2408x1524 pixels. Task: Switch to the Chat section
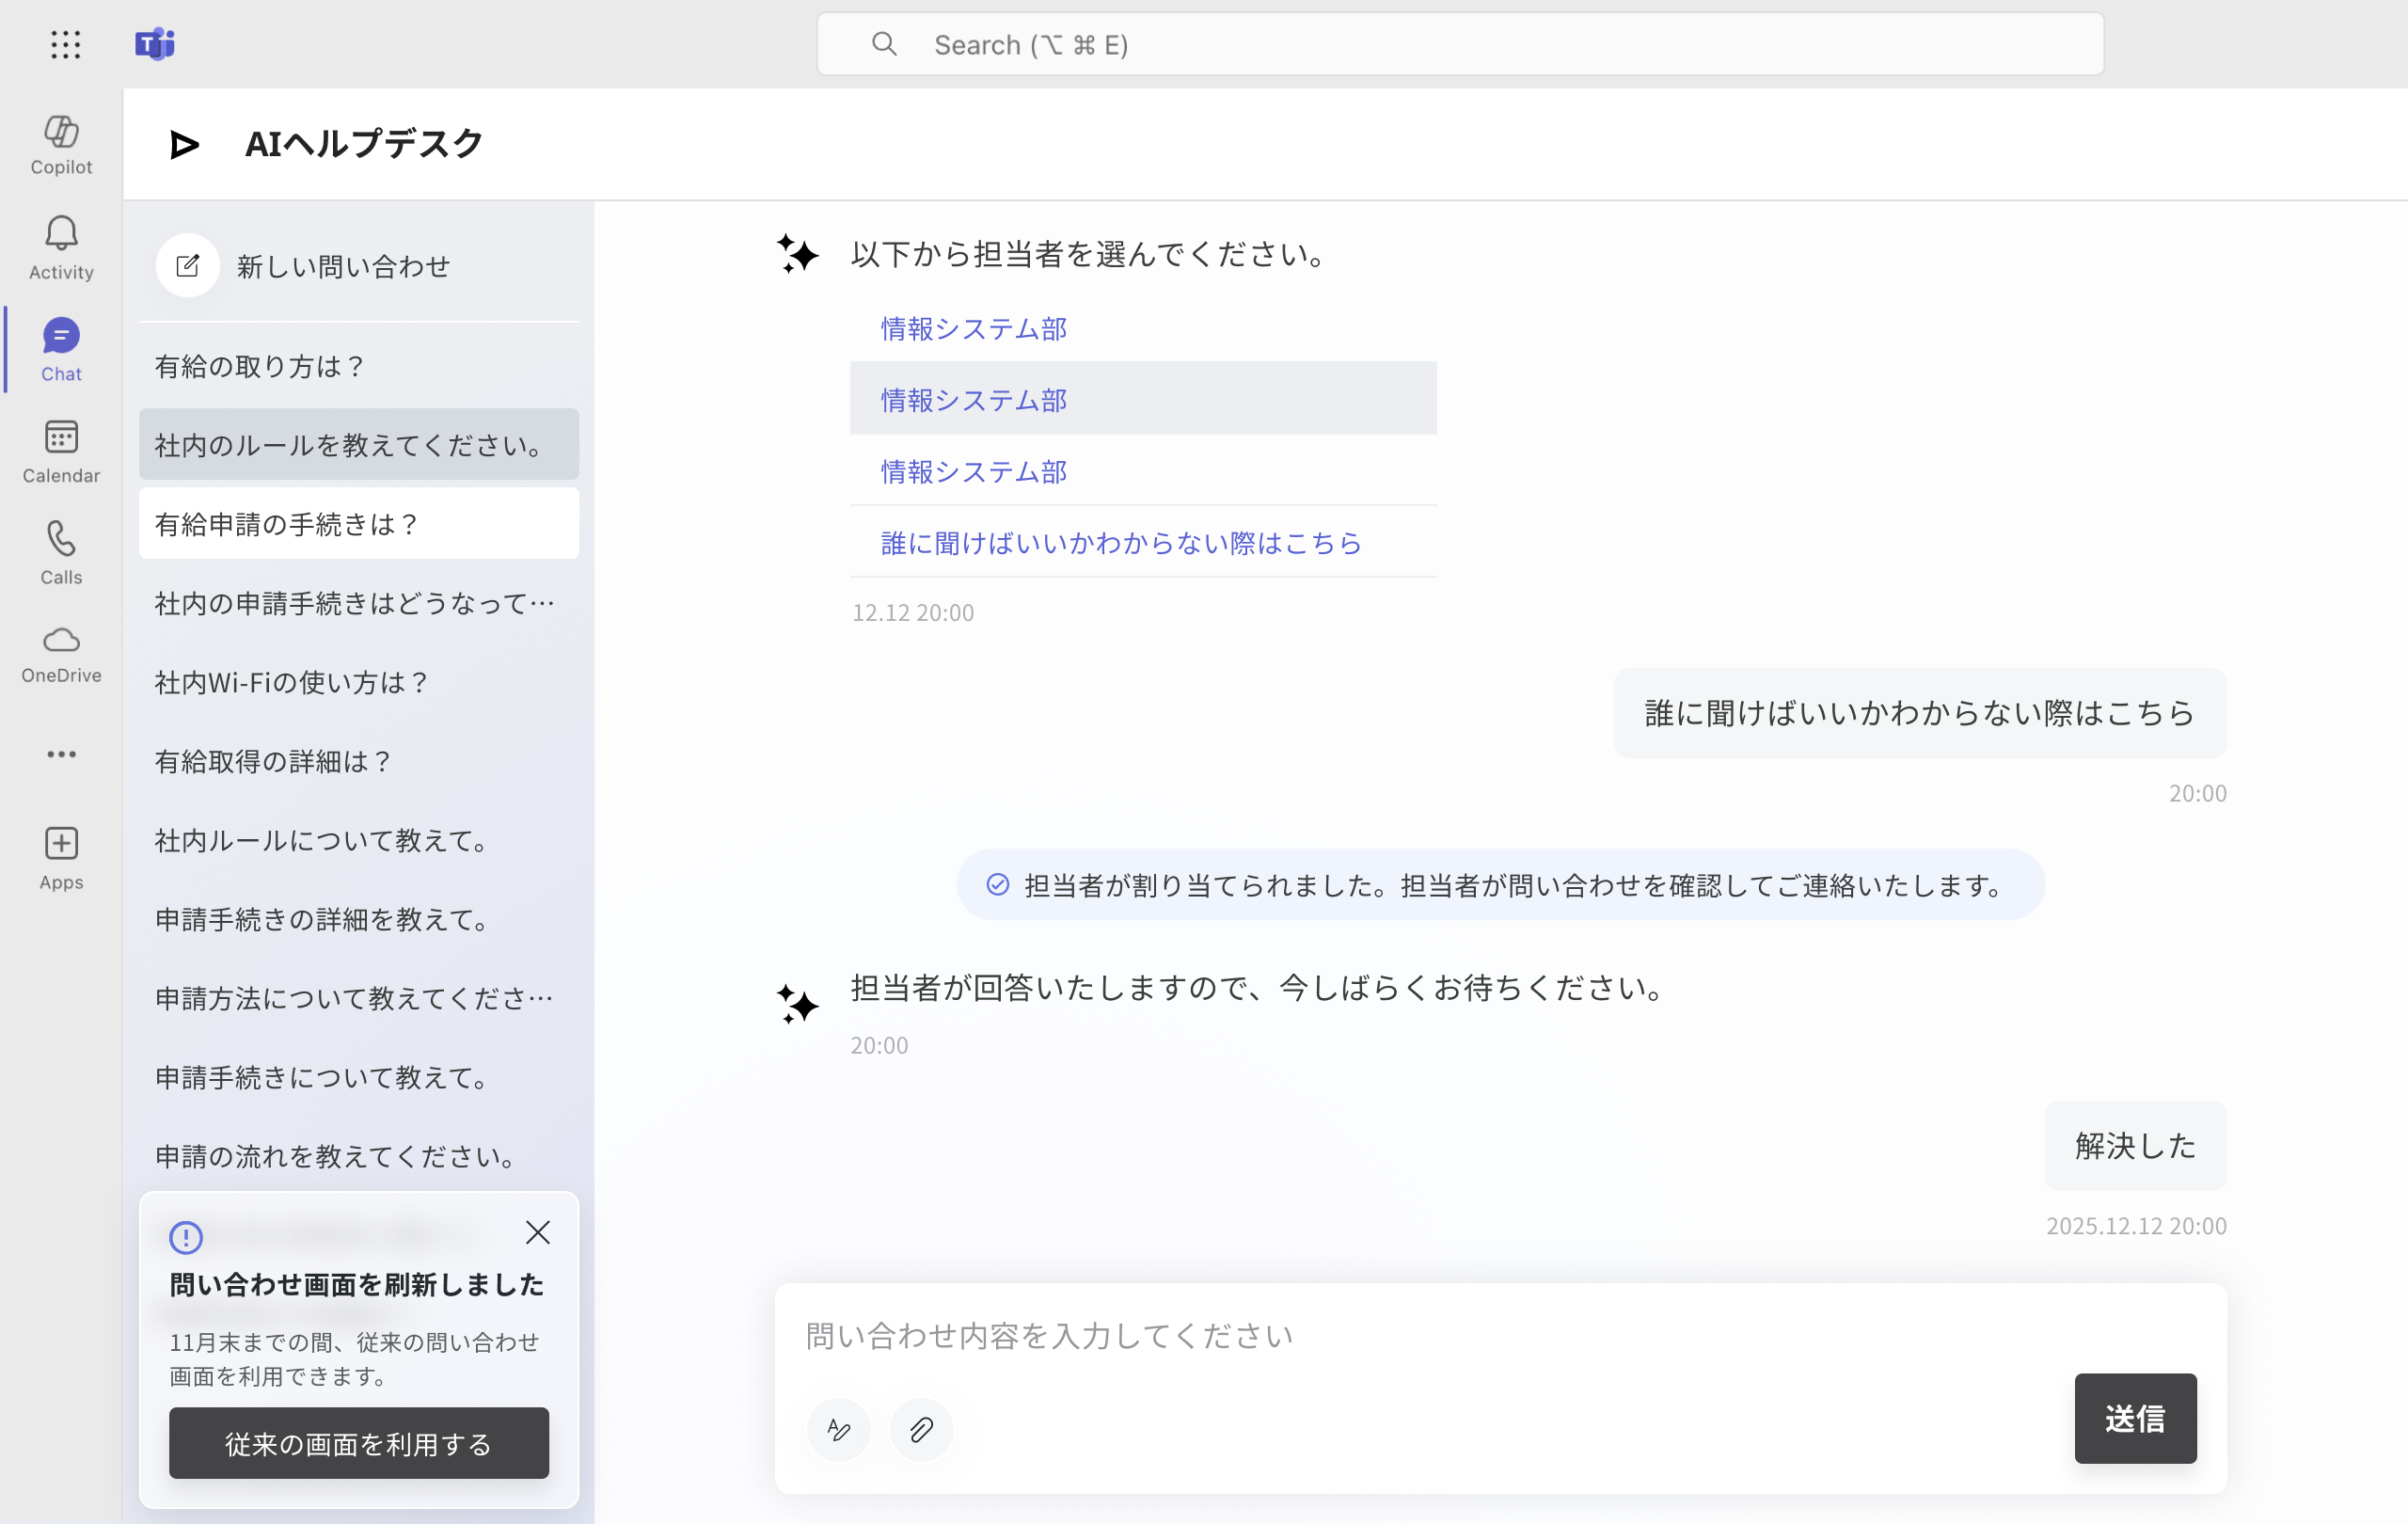point(61,350)
